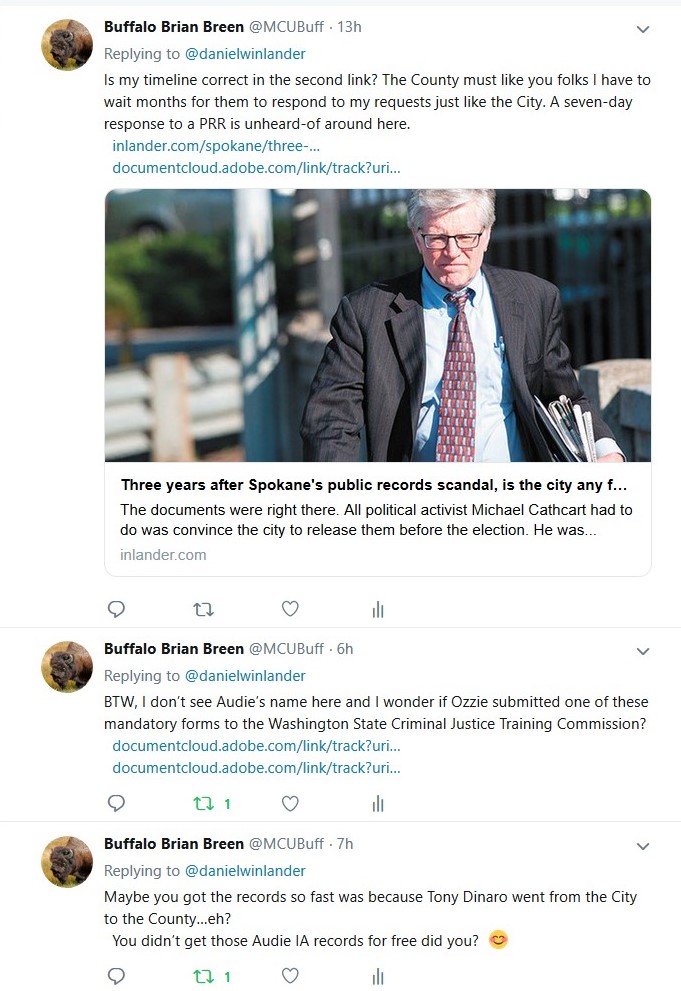Viewport: 681px width, 991px height.
Task: Like the first tweet about the PRR response
Action: click(x=290, y=609)
